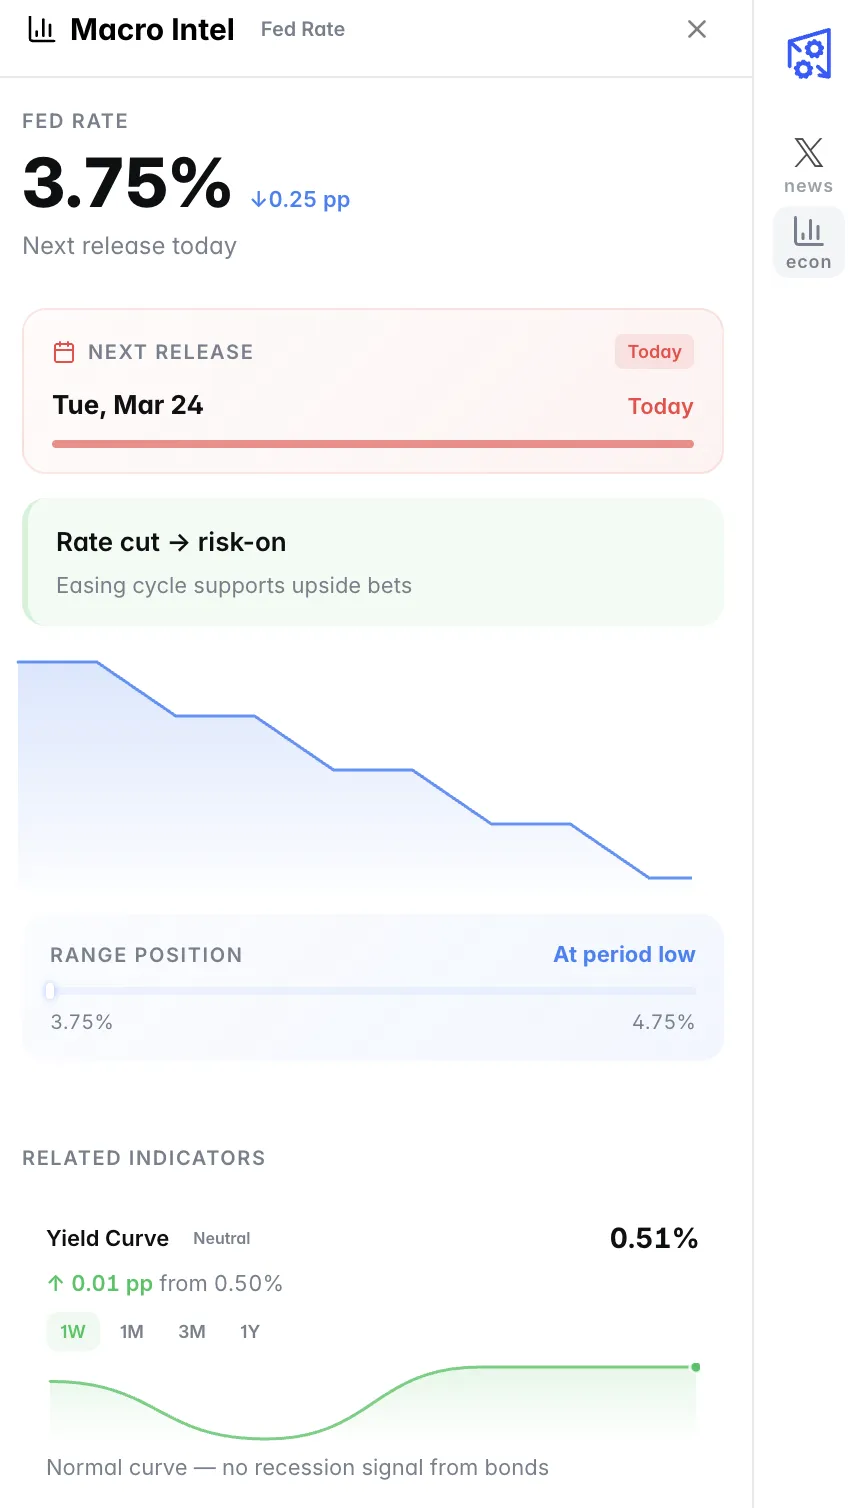Click the range position slider handle
The height and width of the screenshot is (1508, 864).
[x=50, y=991]
